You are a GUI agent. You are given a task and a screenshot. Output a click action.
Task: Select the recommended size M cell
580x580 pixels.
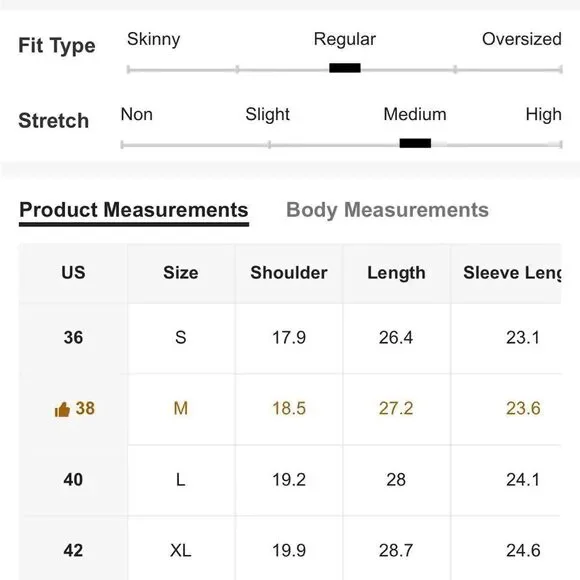181,409
